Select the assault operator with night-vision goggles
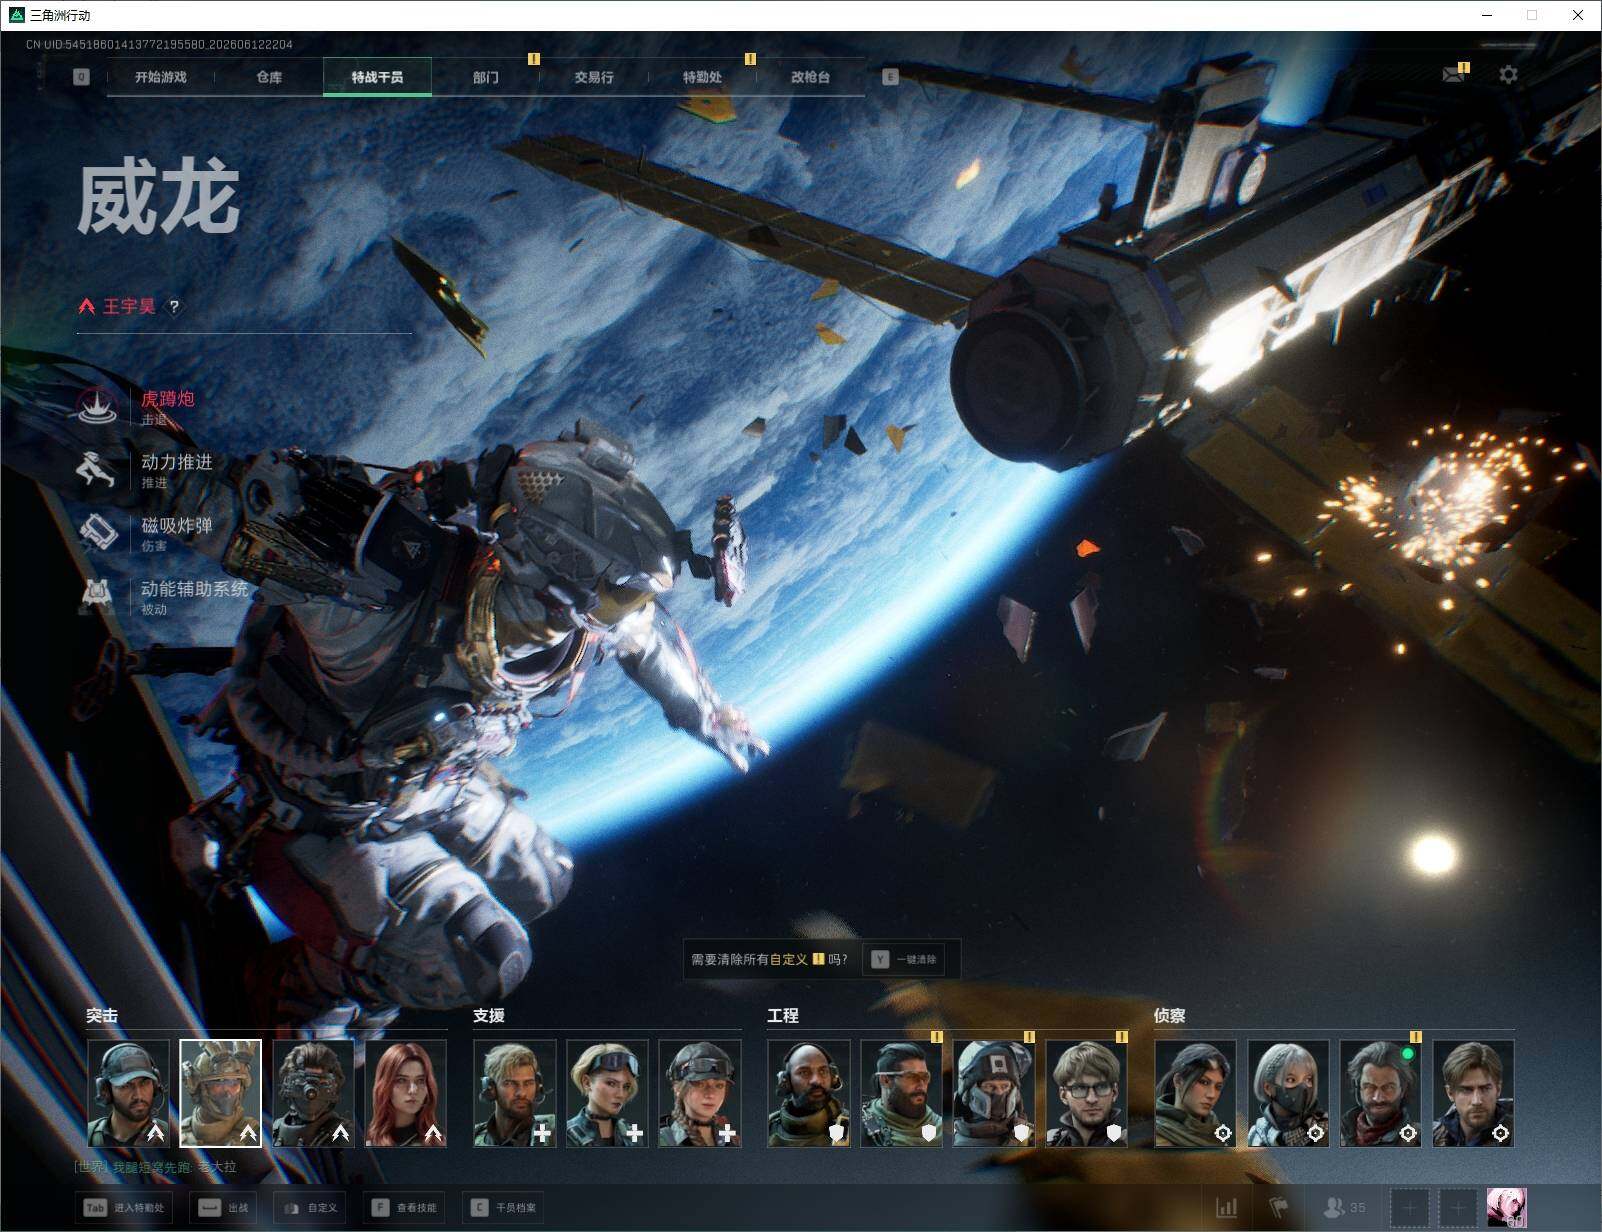This screenshot has width=1602, height=1232. point(313,1093)
